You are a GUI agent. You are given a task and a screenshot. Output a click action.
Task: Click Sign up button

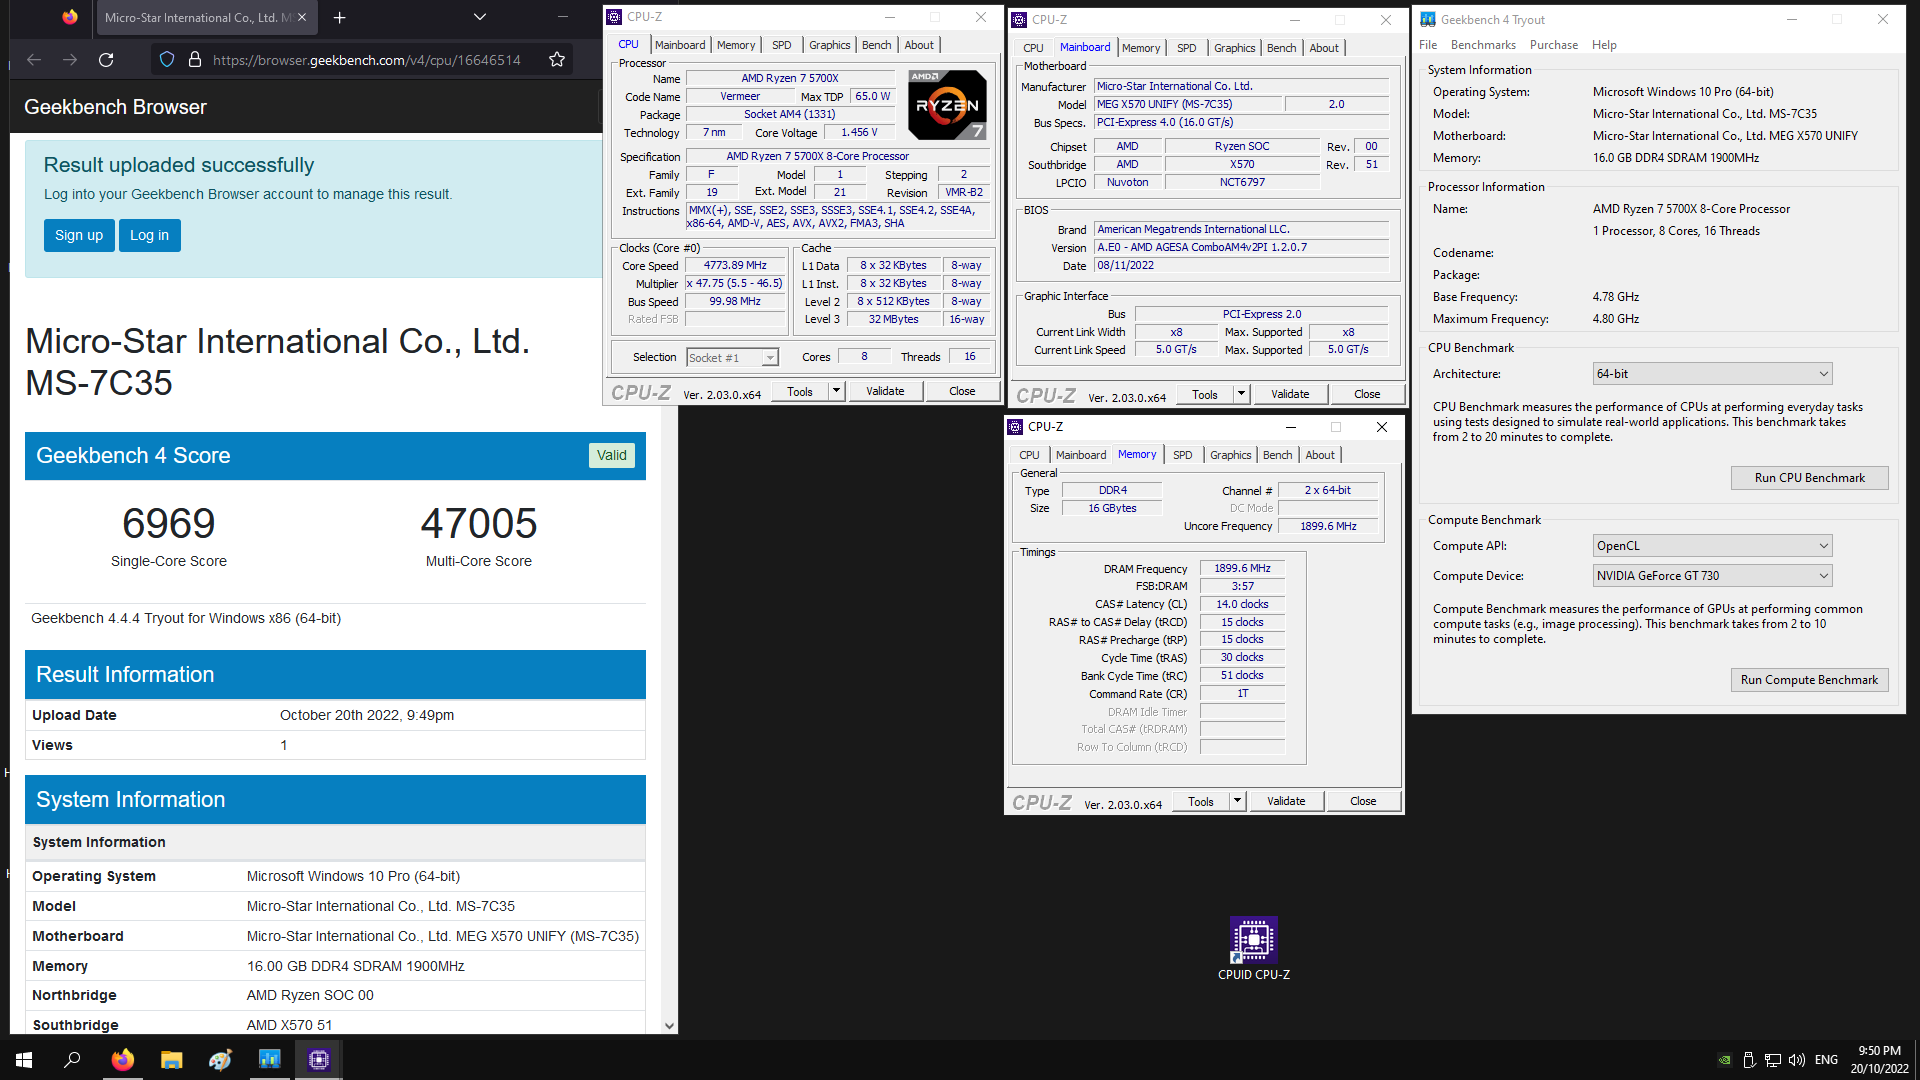coord(79,235)
